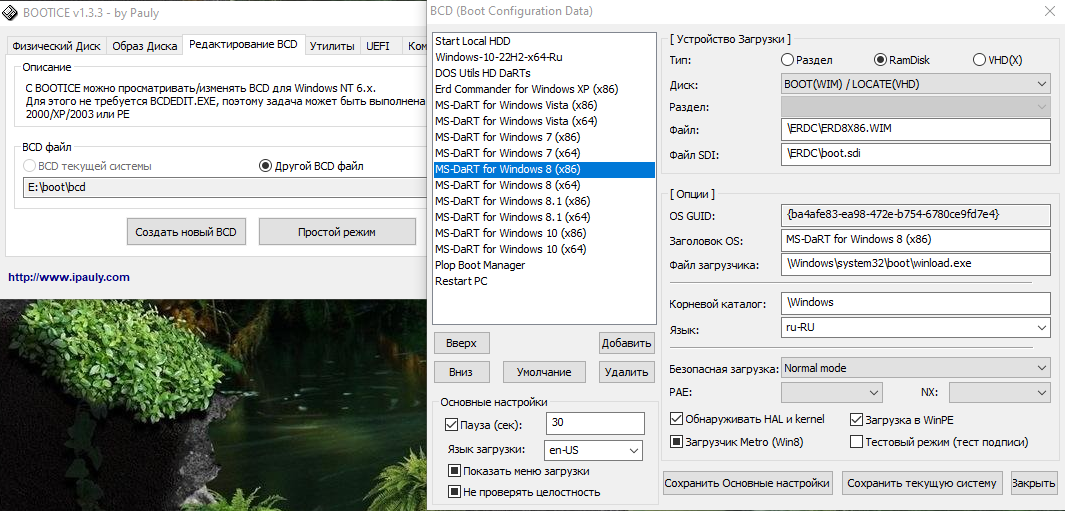Close the BCD dialog with X button
Image resolution: width=1065 pixels, height=511 pixels.
pos(1048,11)
